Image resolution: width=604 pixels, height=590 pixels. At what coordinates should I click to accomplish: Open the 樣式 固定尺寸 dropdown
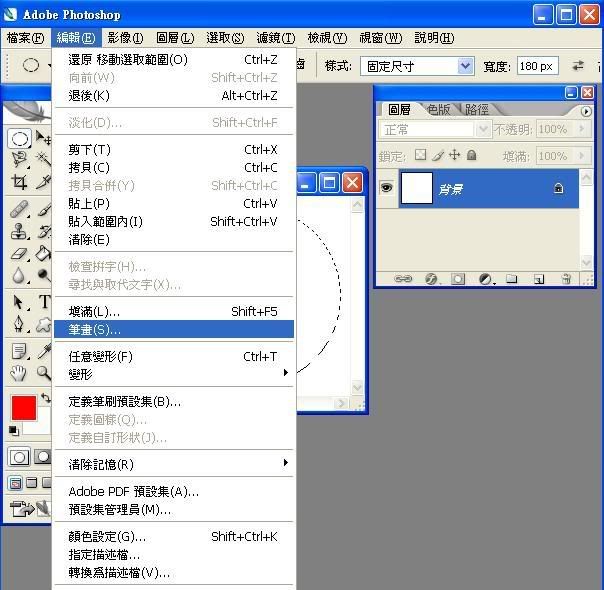tap(465, 66)
